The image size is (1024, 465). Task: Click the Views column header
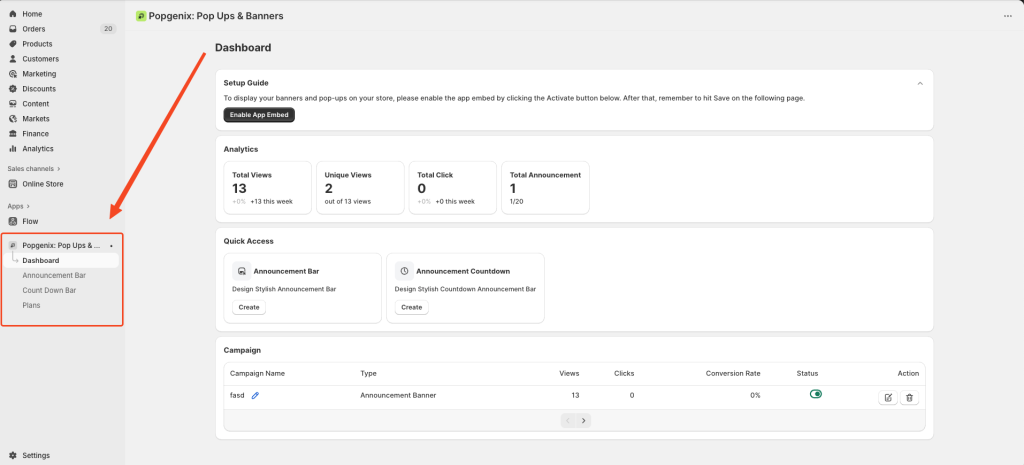[x=569, y=374]
